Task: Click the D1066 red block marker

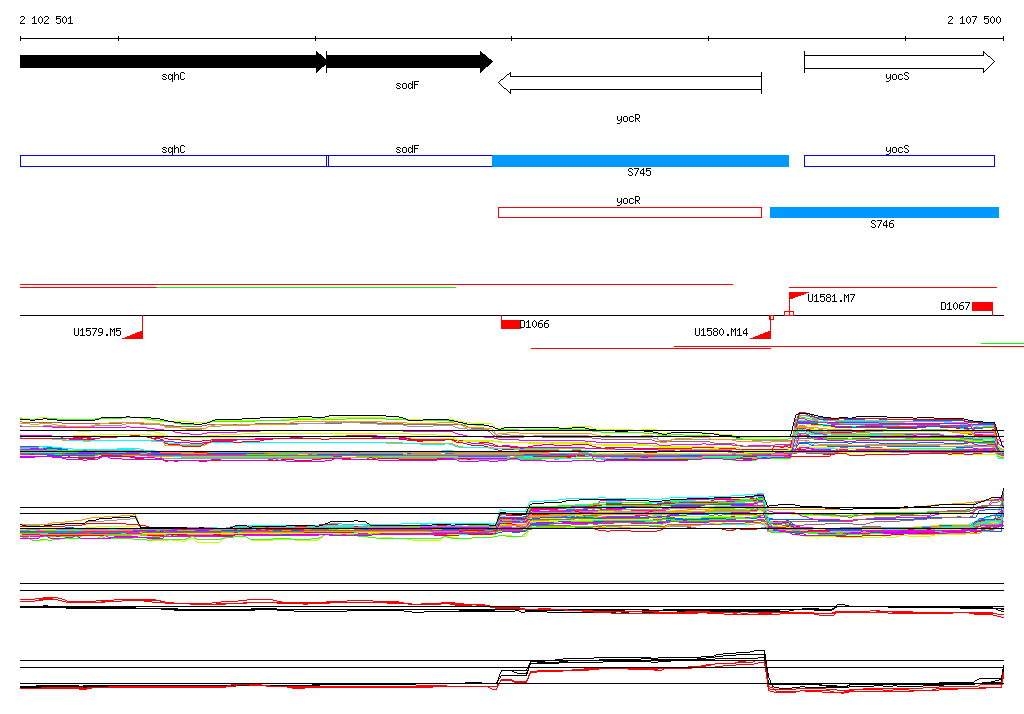Action: [510, 323]
